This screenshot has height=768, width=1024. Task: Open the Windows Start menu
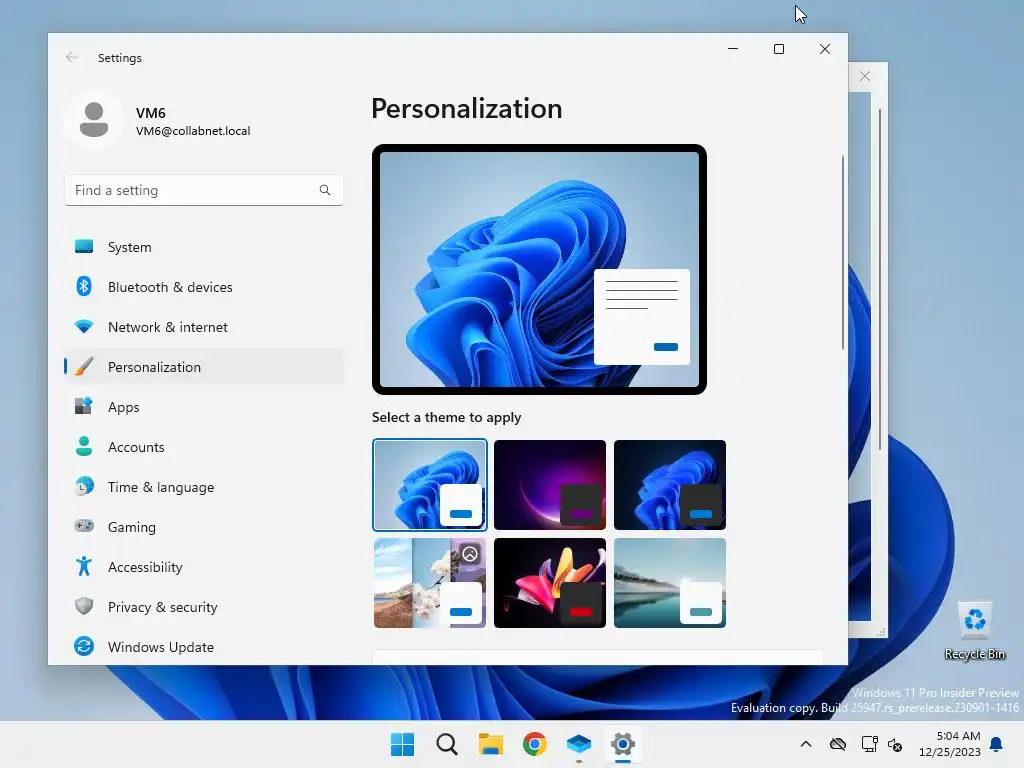pyautogui.click(x=402, y=744)
